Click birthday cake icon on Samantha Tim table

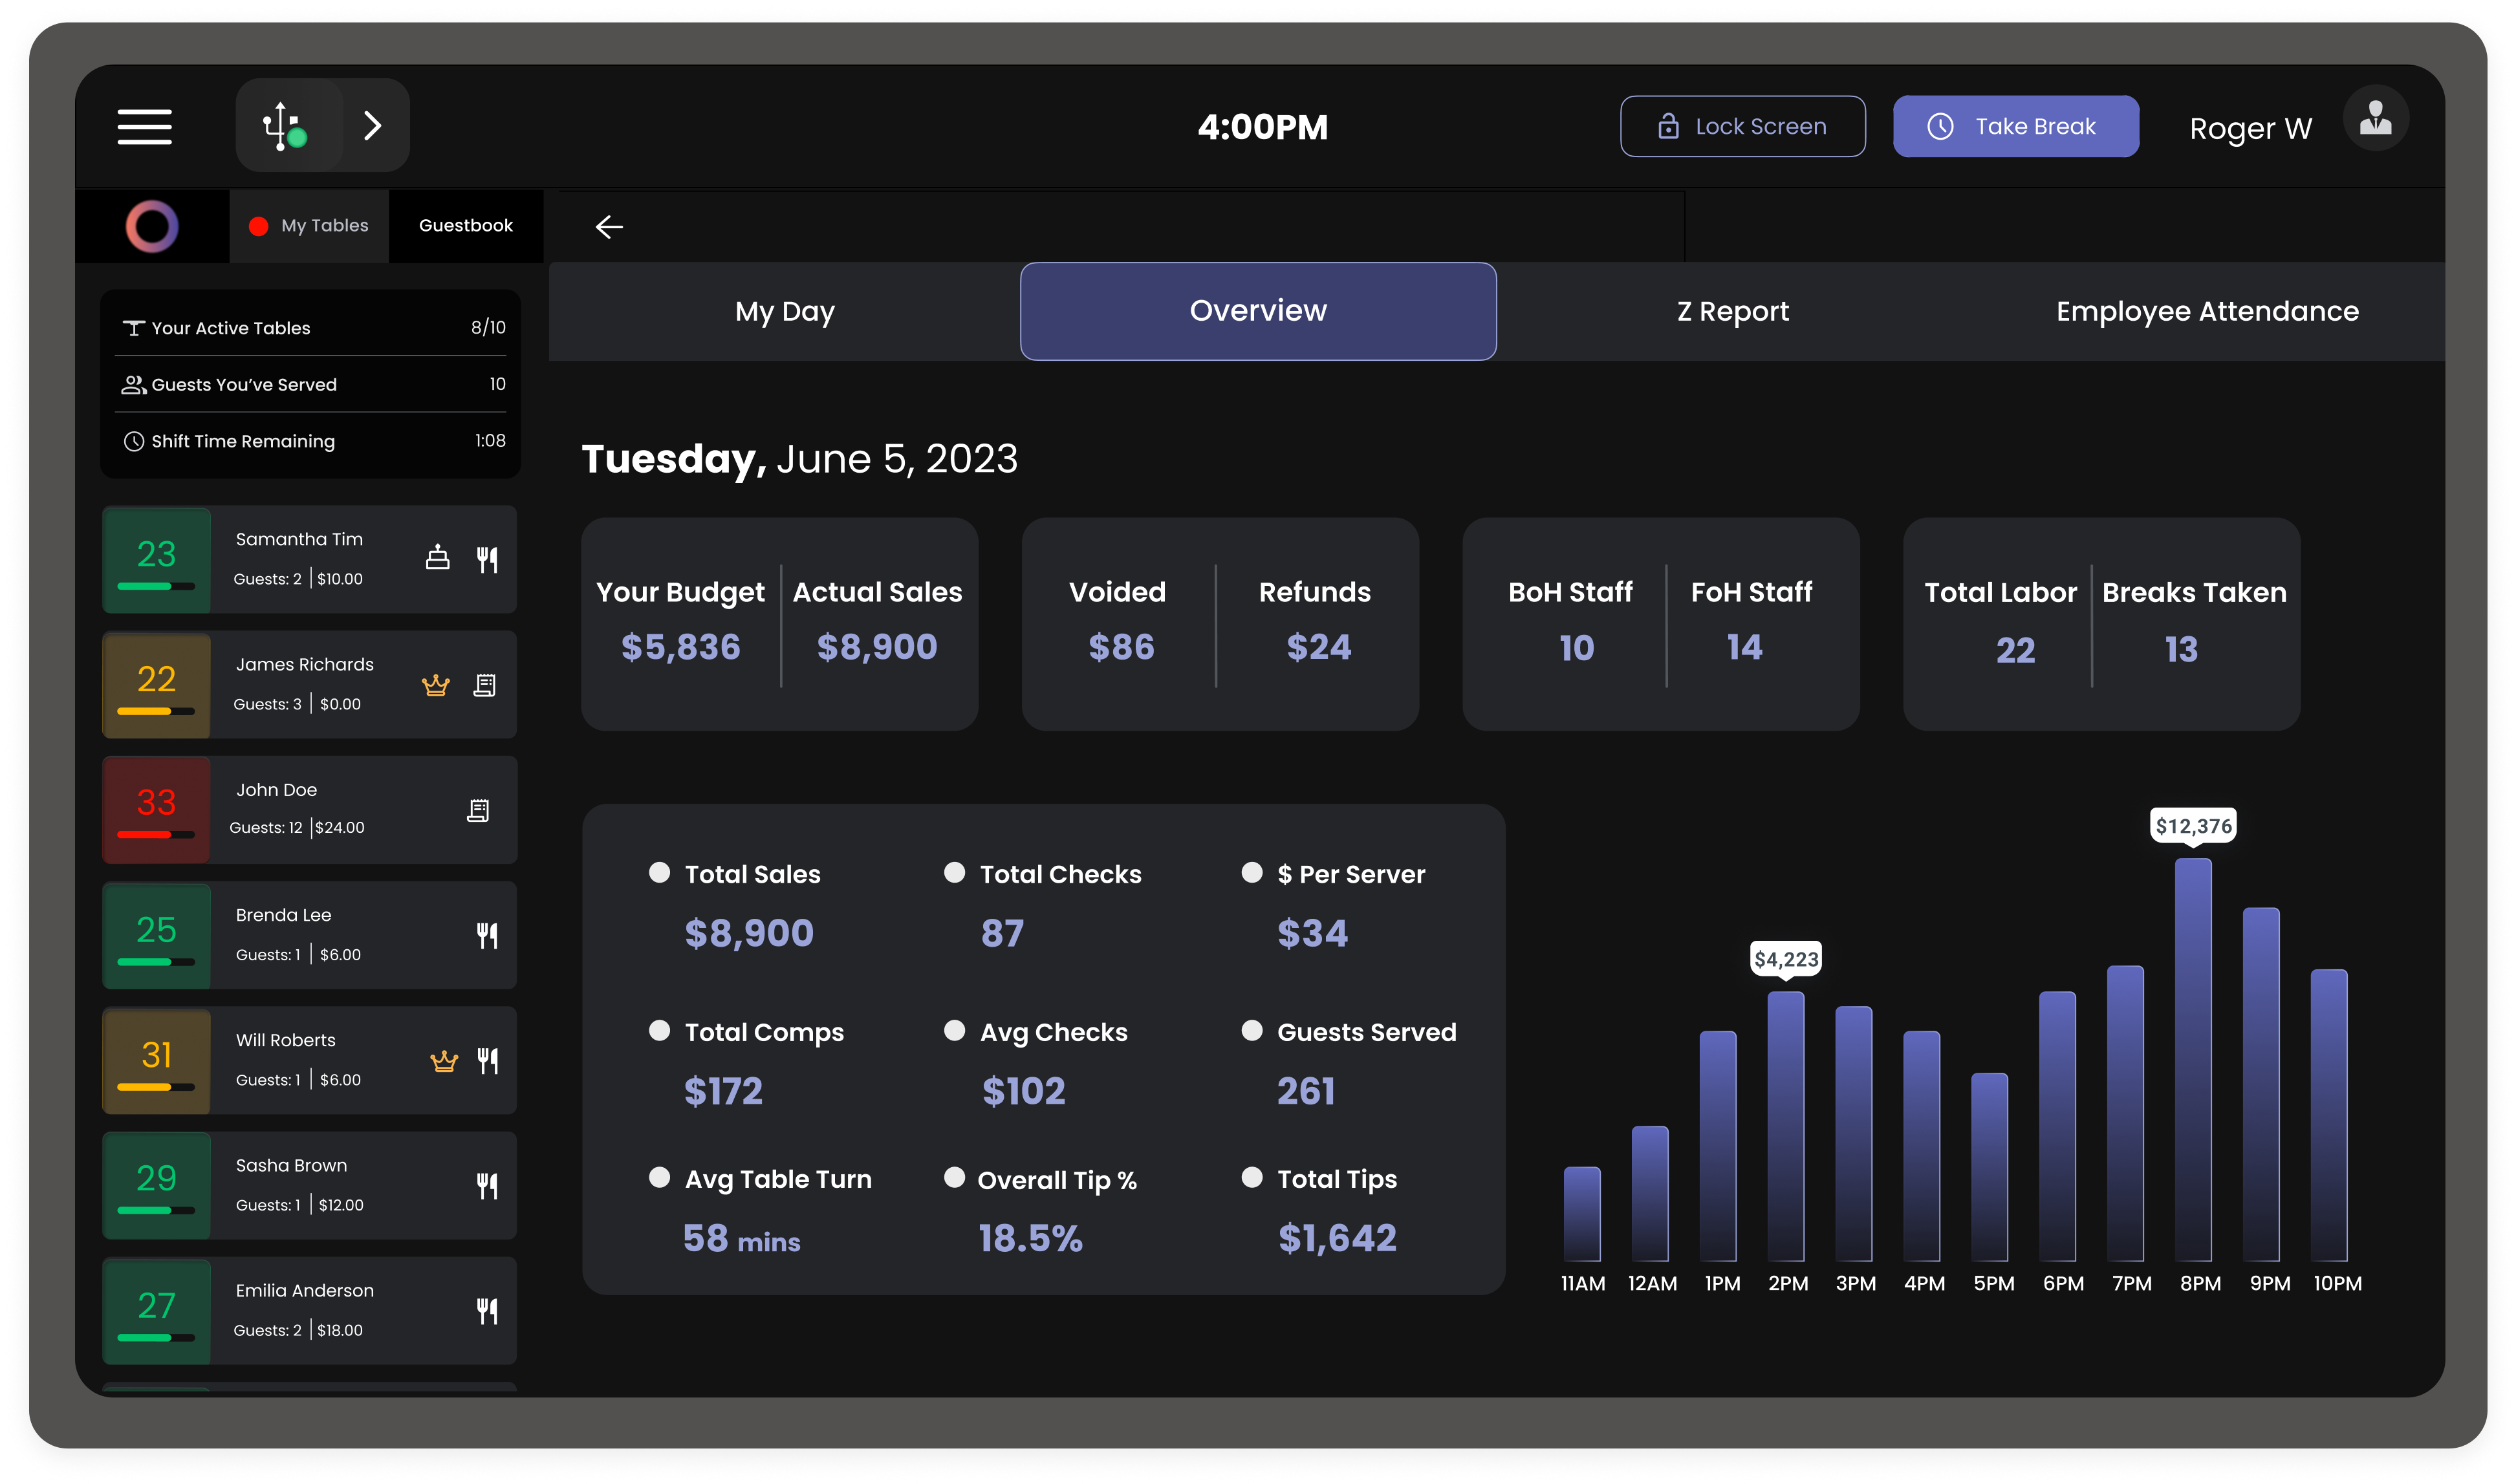pyautogui.click(x=438, y=558)
